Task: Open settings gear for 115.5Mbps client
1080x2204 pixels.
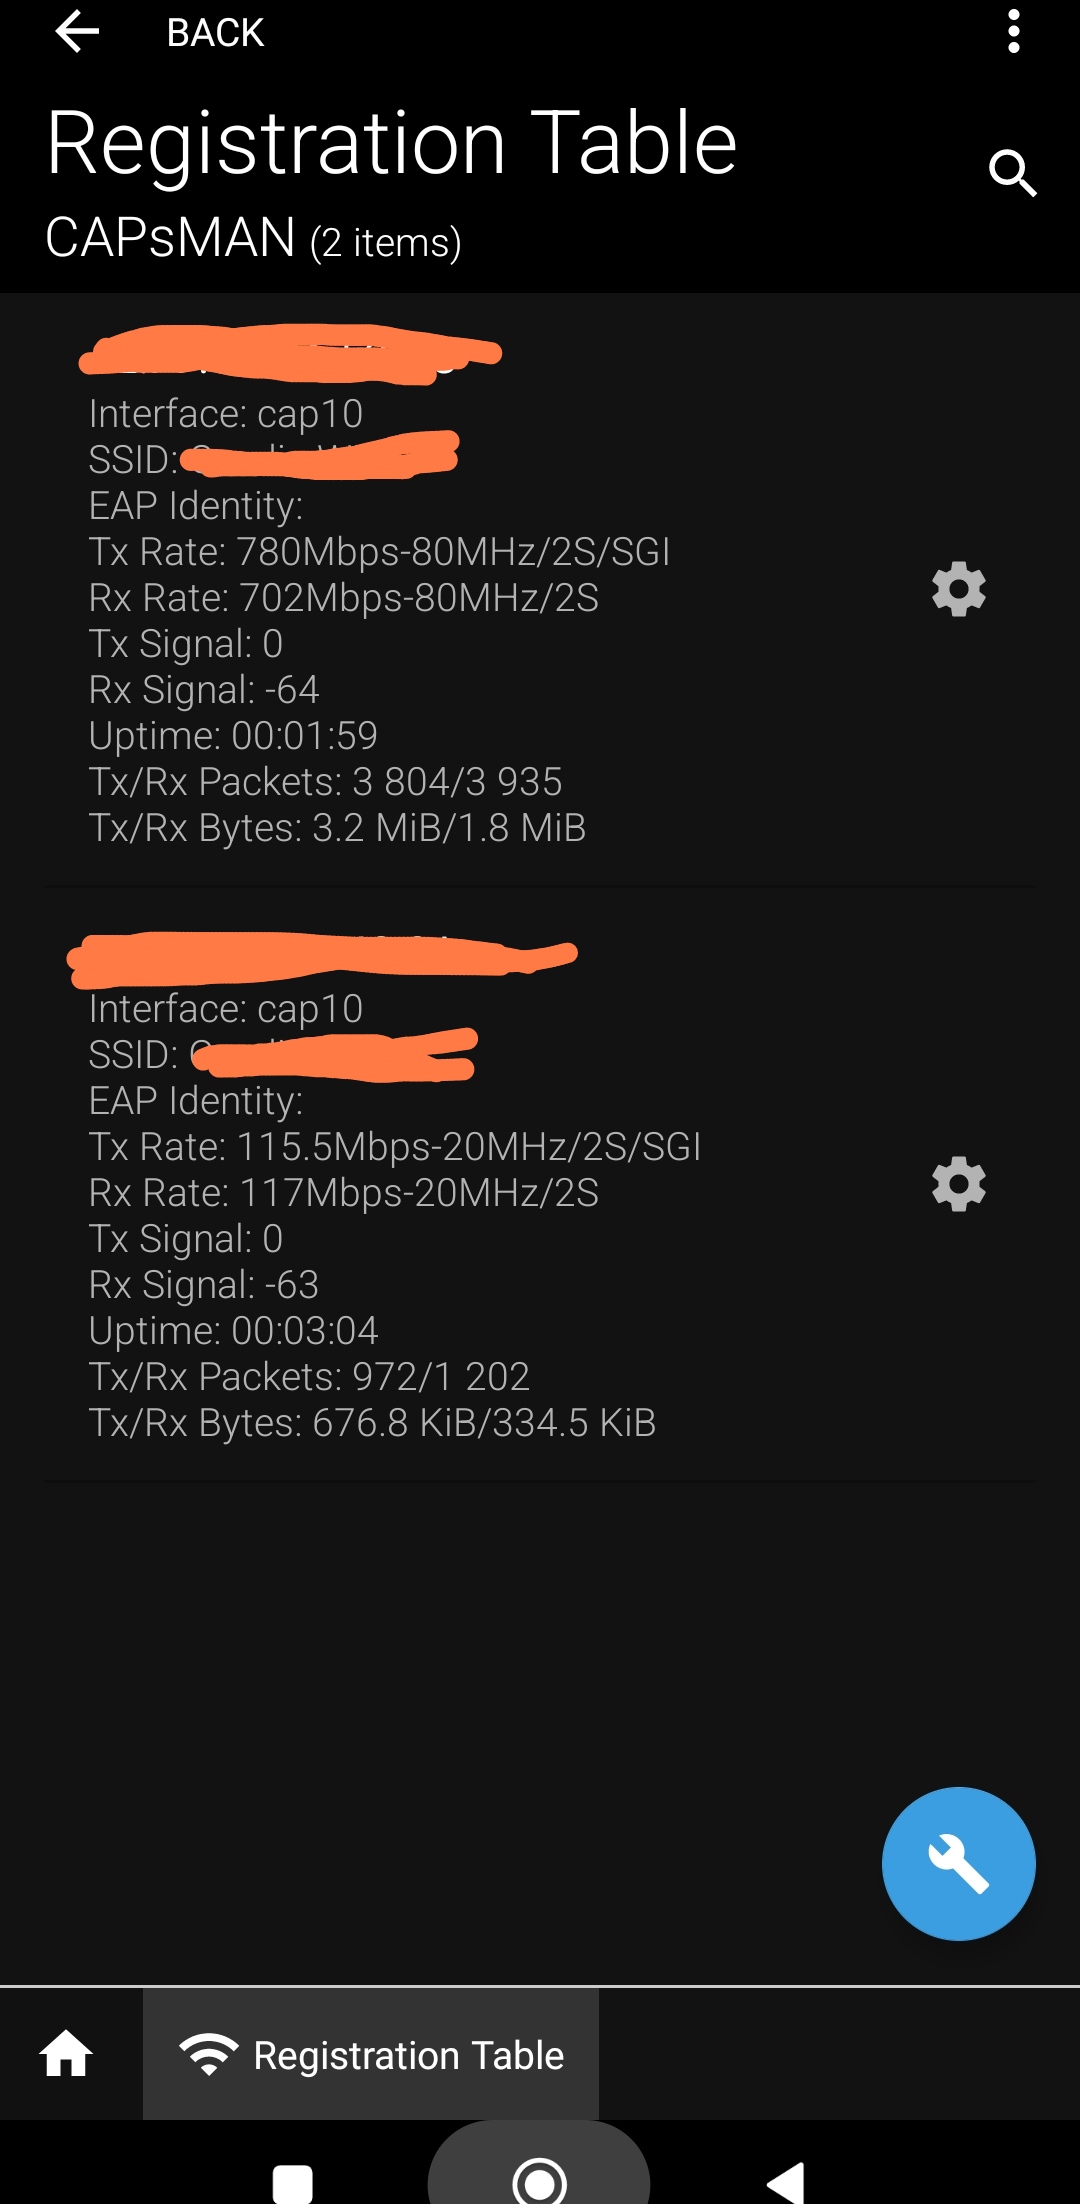Action: pos(958,1184)
